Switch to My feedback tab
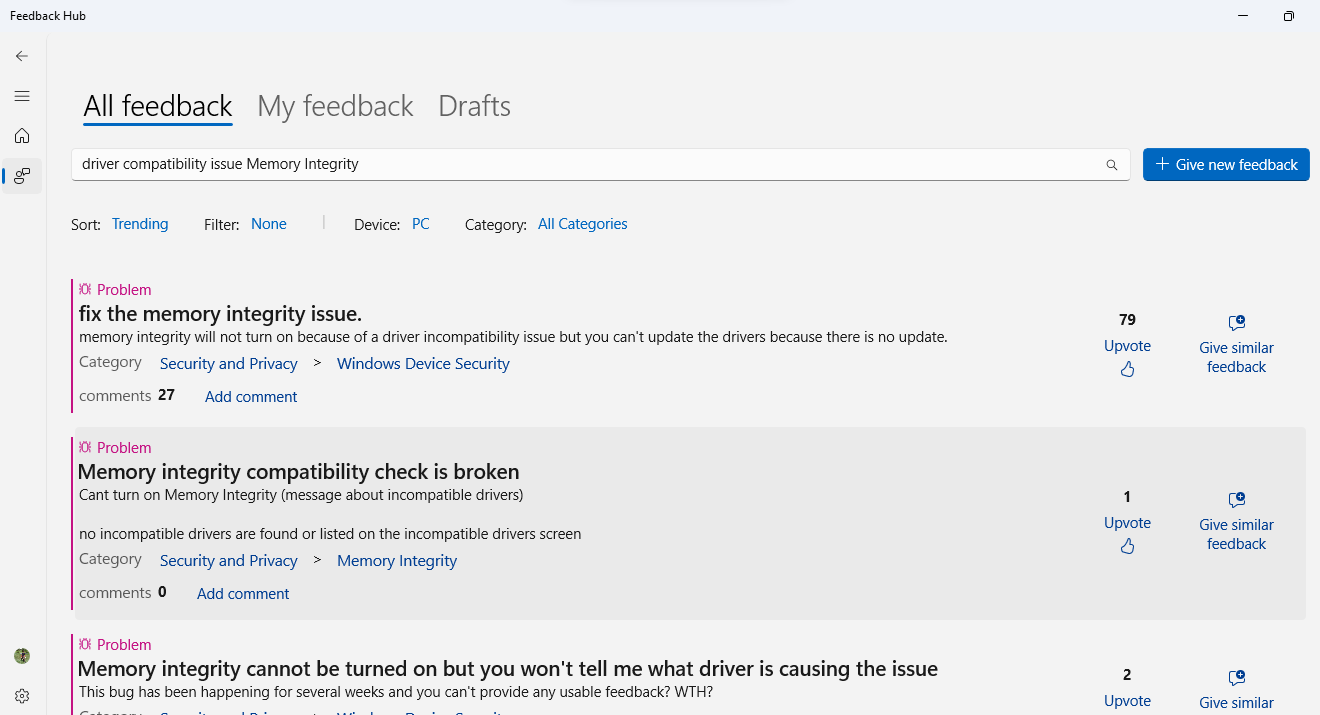This screenshot has height=715, width=1320. click(x=335, y=106)
